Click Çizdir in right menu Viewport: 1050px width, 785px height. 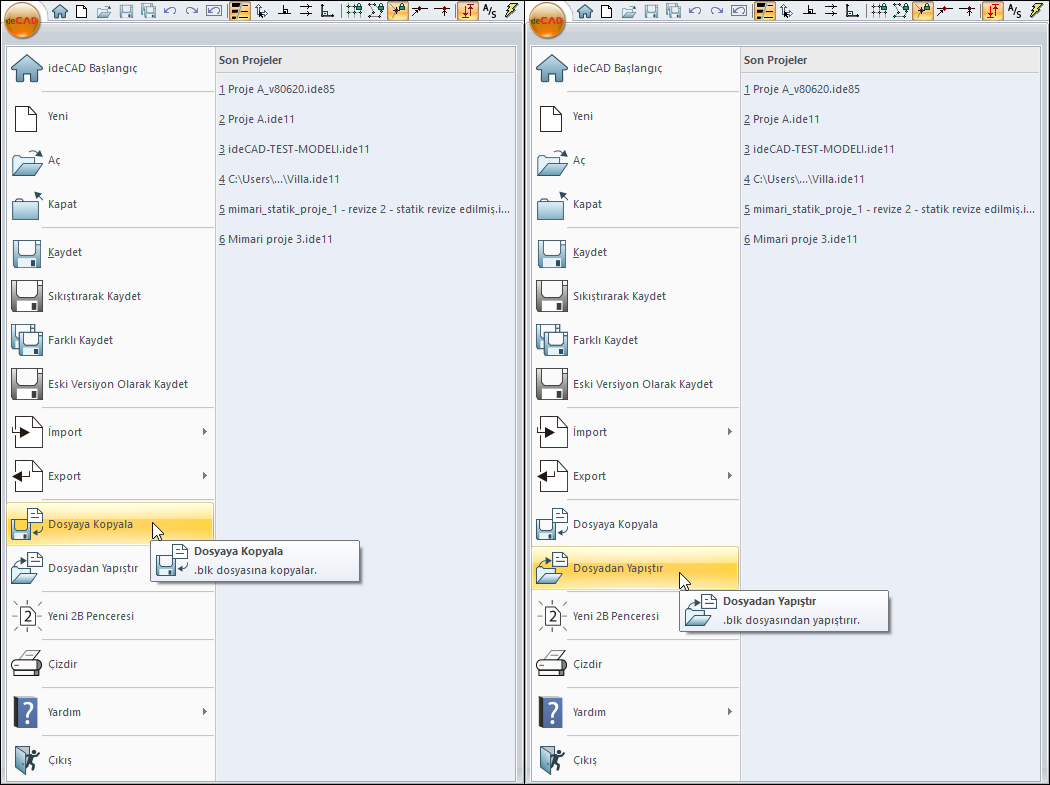pos(635,664)
